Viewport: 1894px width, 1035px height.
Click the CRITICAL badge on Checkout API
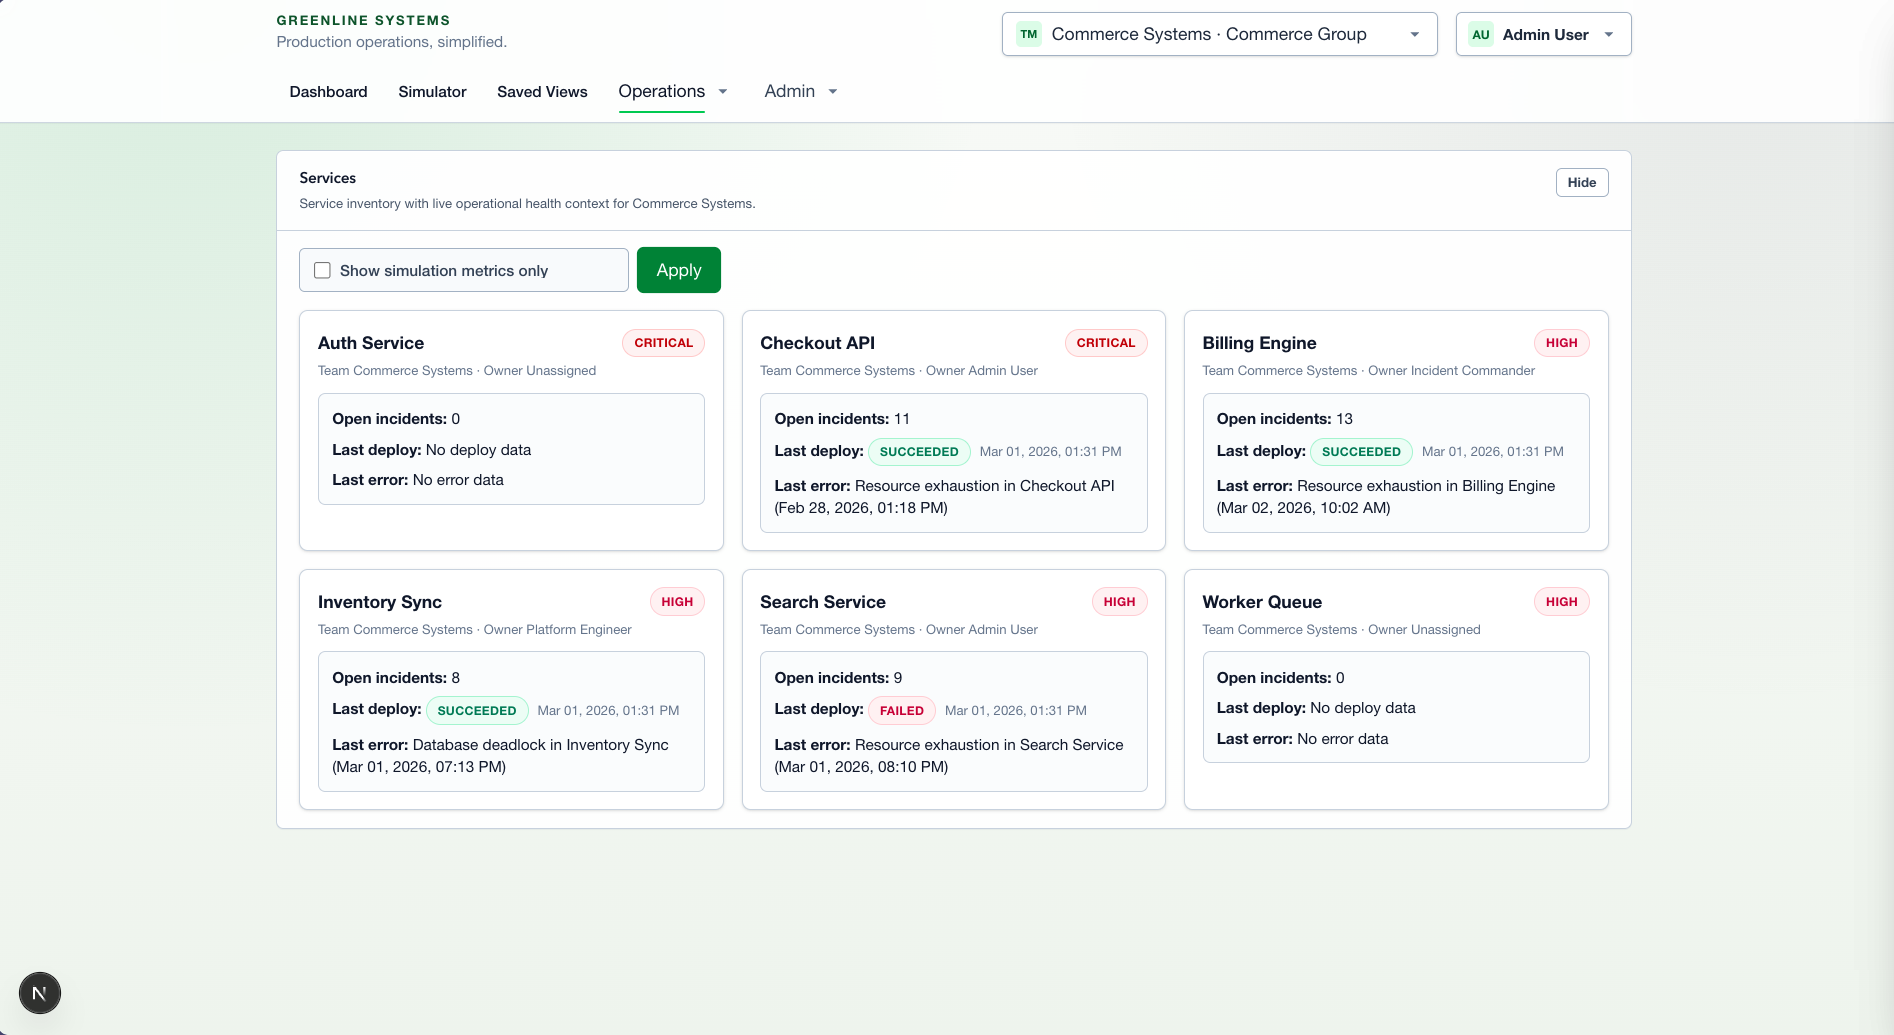point(1105,343)
